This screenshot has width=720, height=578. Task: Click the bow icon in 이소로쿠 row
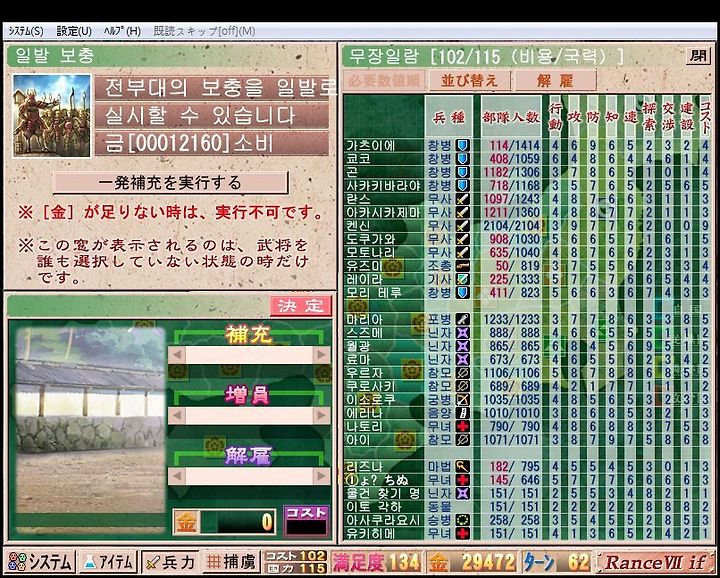pos(462,399)
